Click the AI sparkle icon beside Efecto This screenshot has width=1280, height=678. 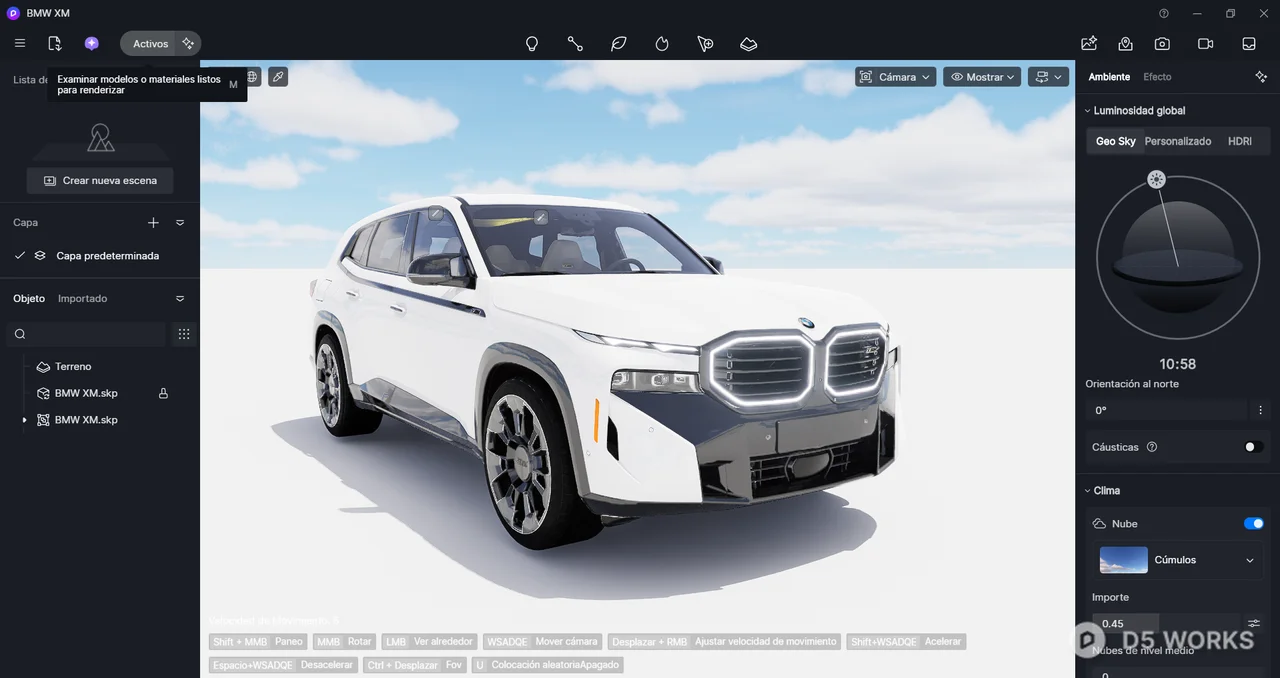1260,77
